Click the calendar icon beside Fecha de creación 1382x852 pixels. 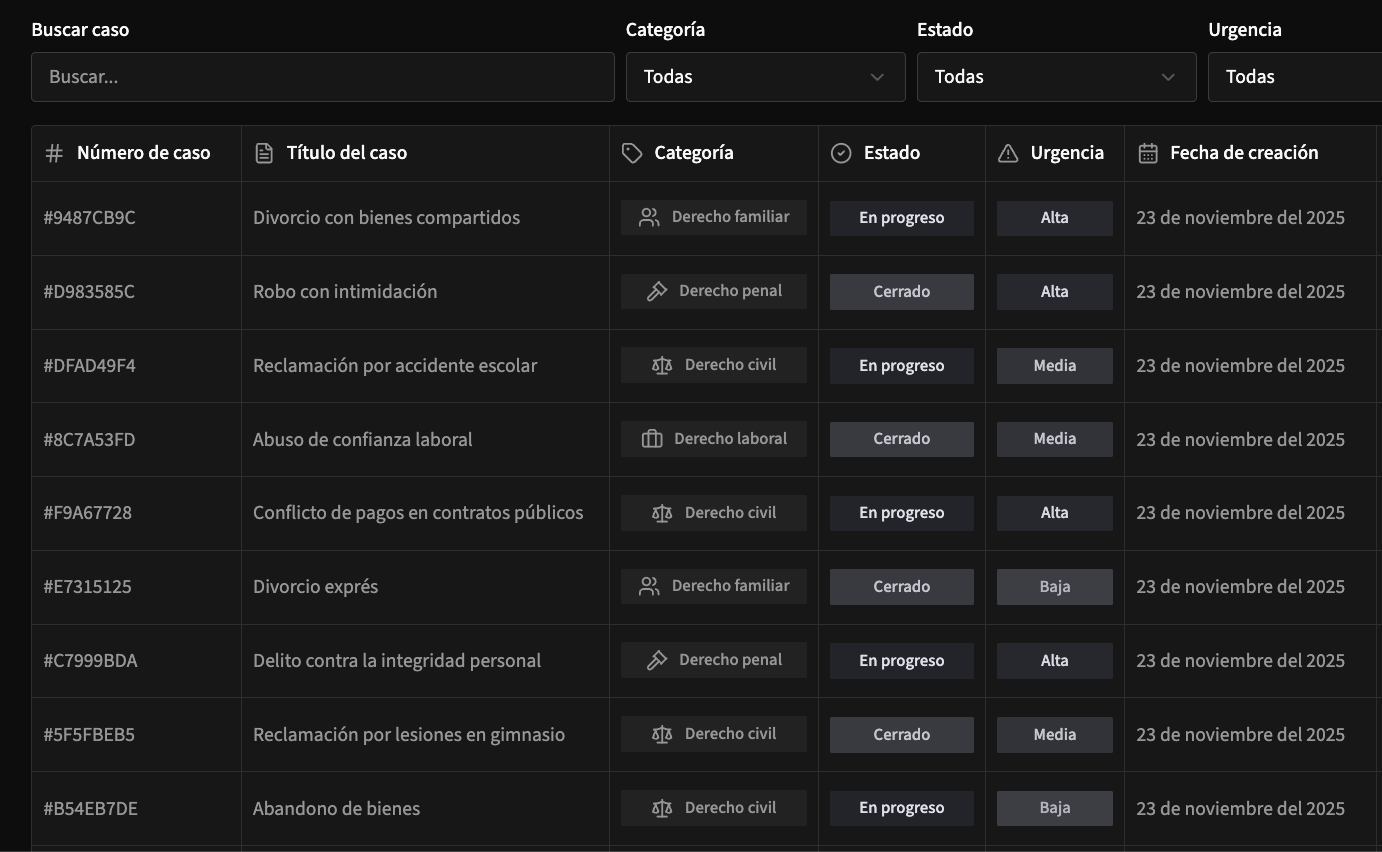(x=1148, y=153)
